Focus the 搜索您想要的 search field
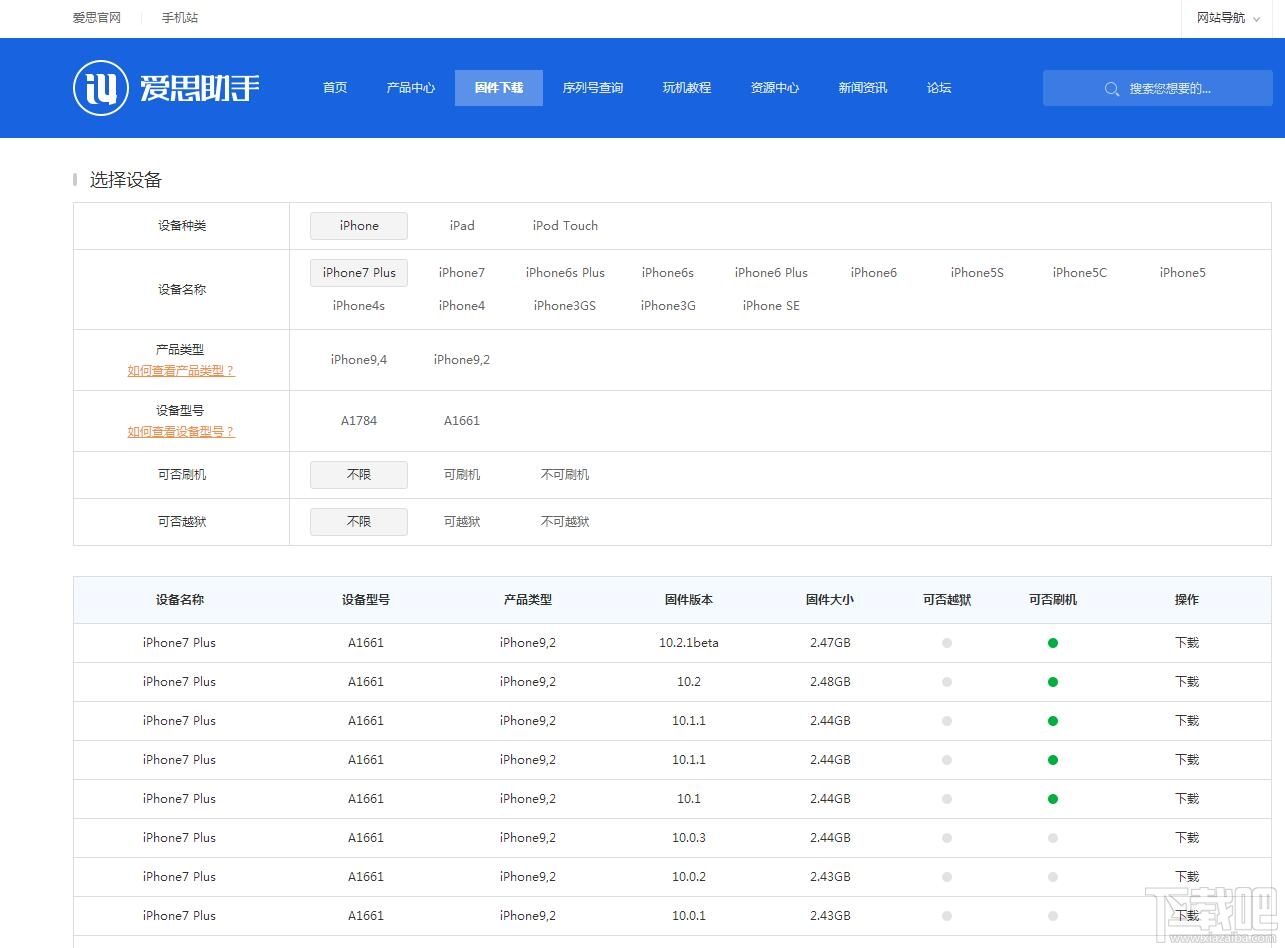The width and height of the screenshot is (1285, 948). (x=1158, y=88)
